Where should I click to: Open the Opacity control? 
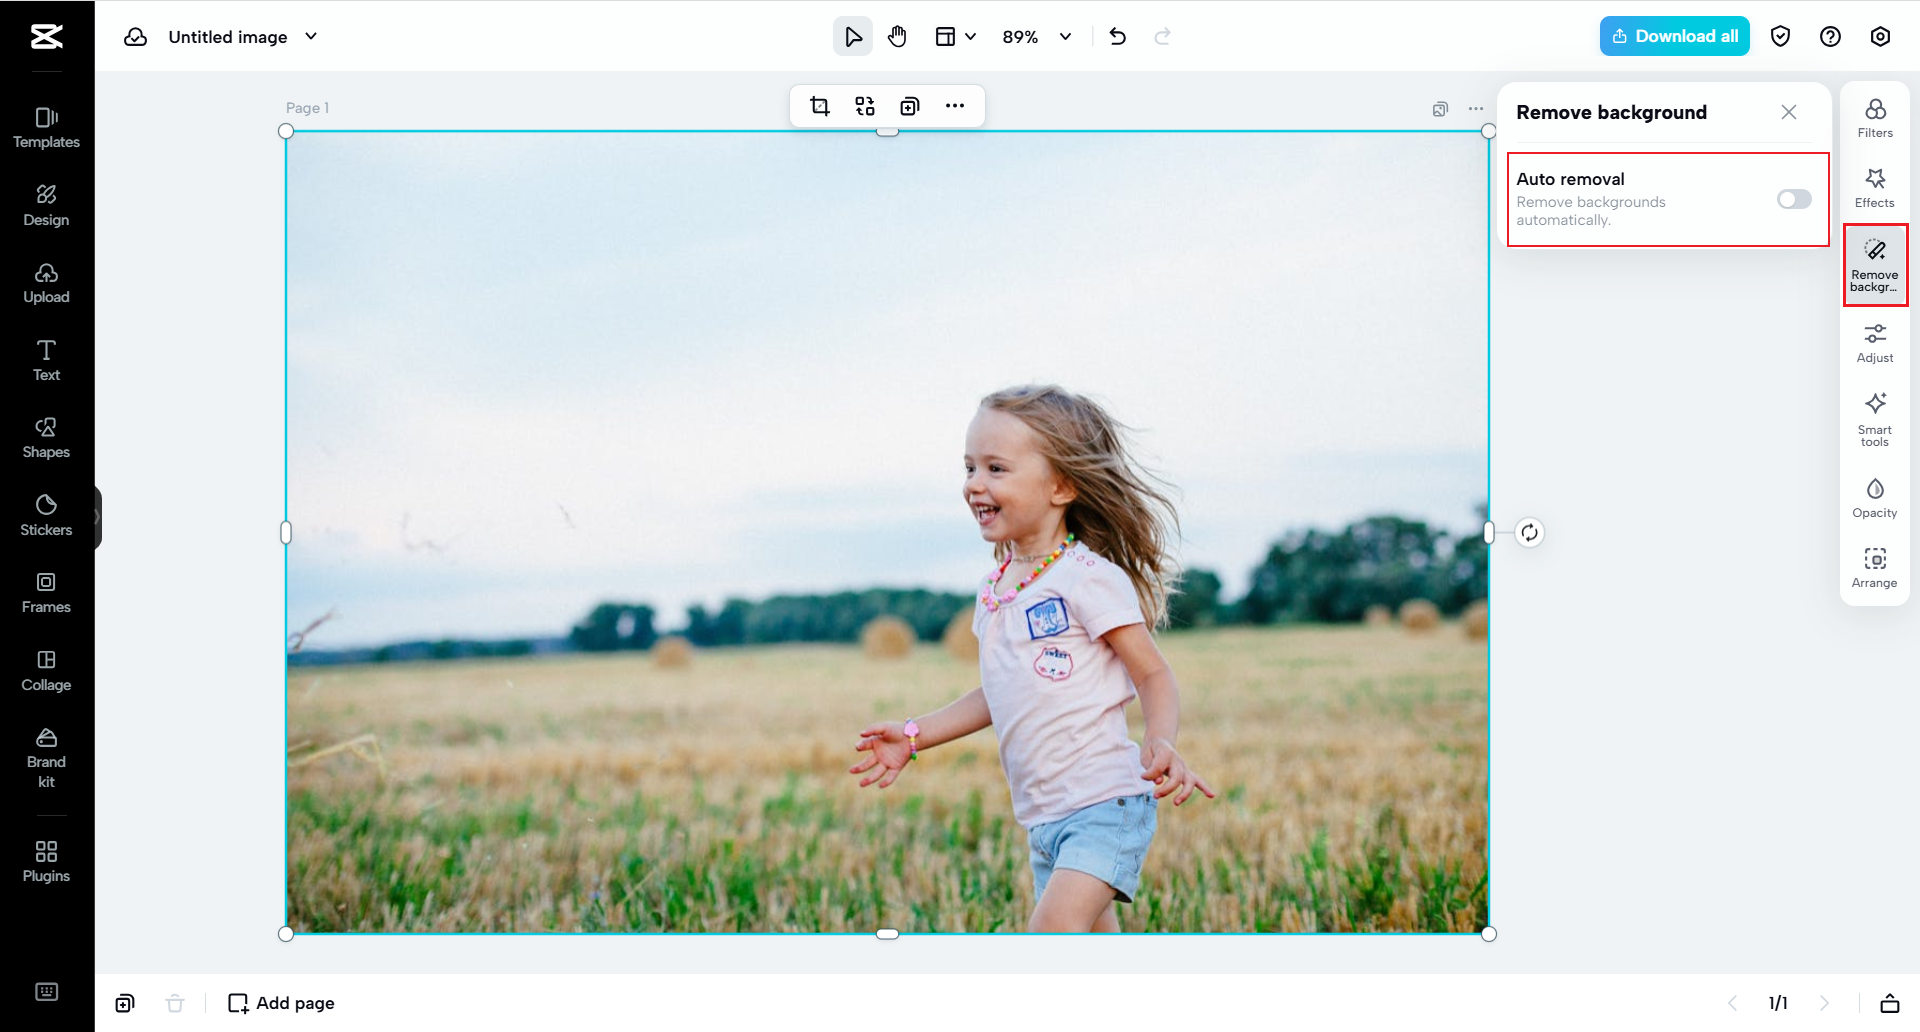[1874, 498]
